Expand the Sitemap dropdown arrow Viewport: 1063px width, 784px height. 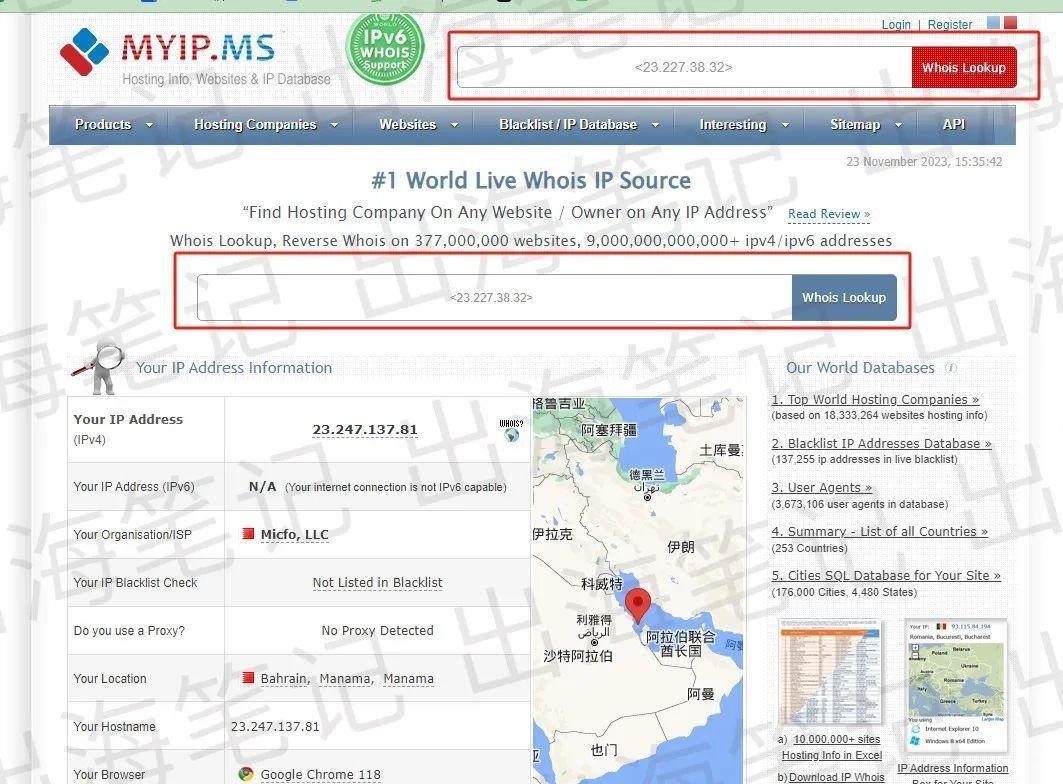tap(898, 125)
